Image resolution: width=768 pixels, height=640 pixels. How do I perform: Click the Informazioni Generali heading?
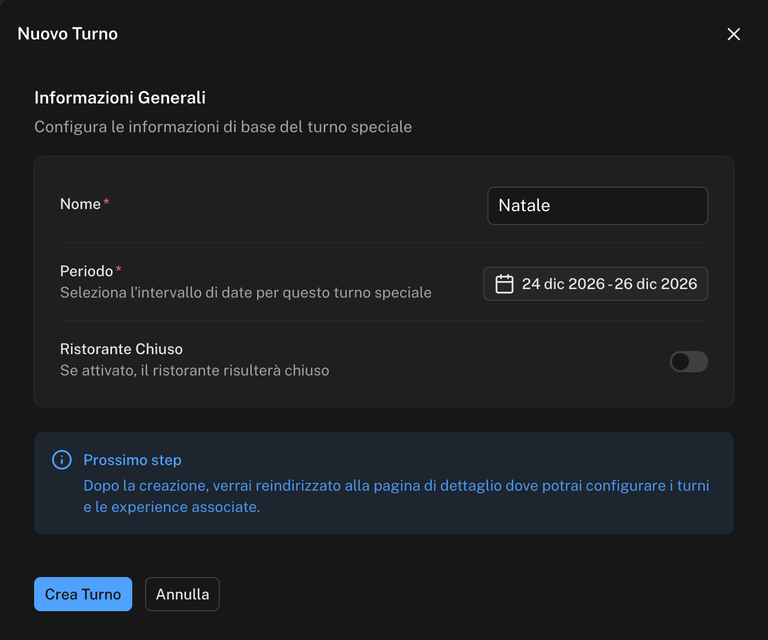120,97
